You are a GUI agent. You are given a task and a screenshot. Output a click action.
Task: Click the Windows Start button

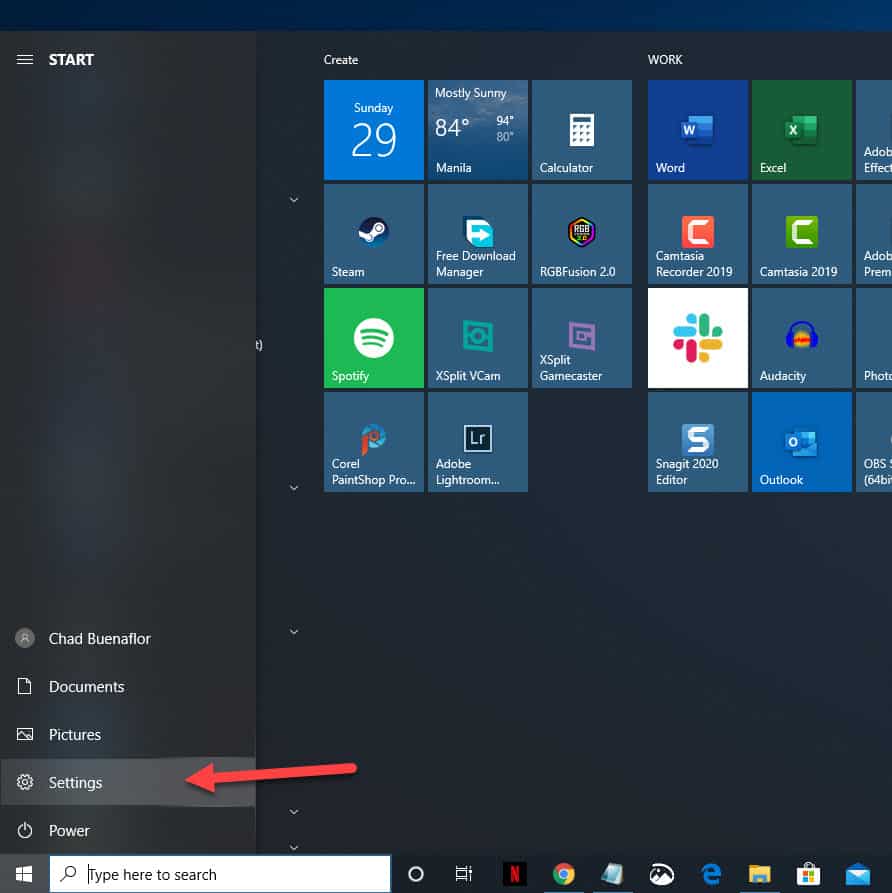tap(24, 874)
